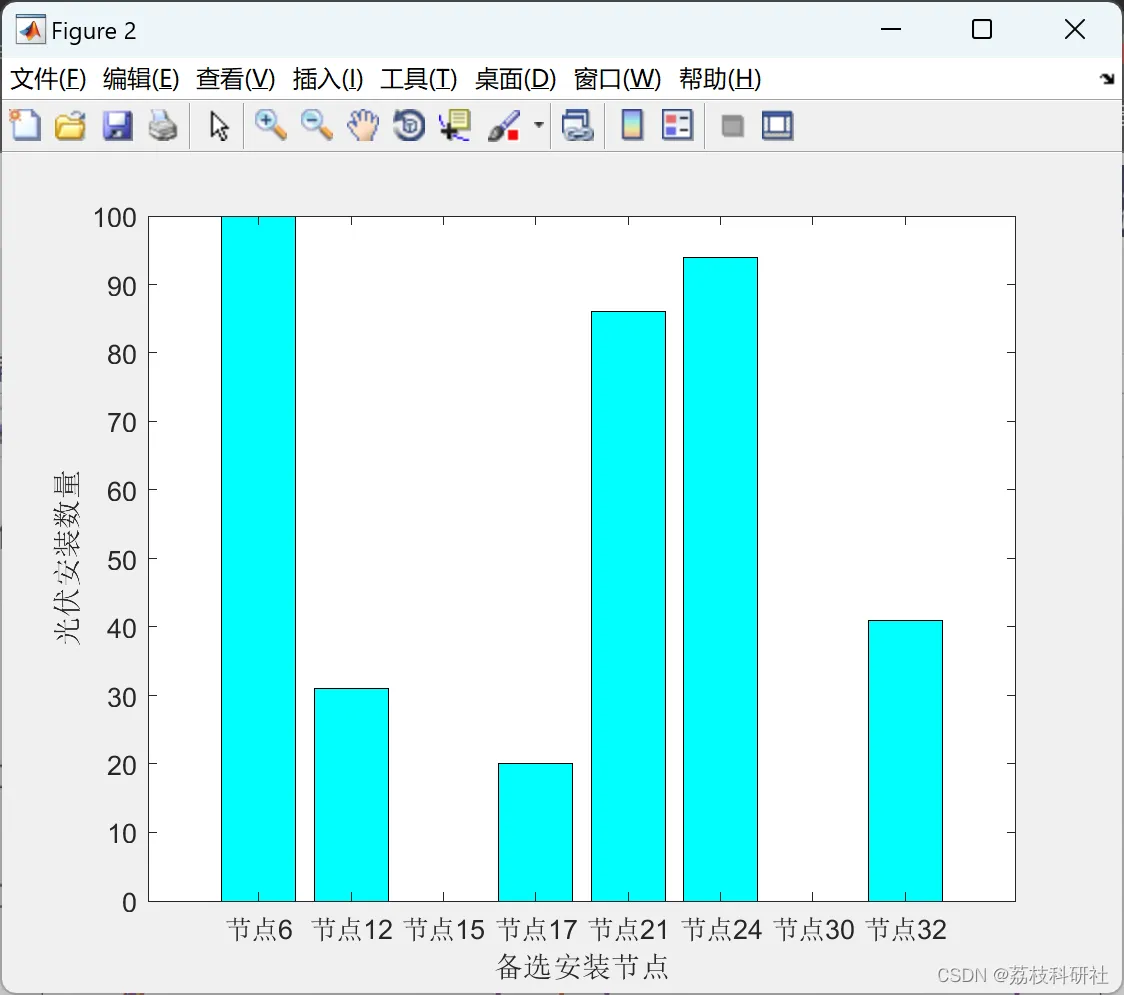Screen dimensions: 1124x995
Task: Print the figure via printer icon
Action: pyautogui.click(x=163, y=125)
